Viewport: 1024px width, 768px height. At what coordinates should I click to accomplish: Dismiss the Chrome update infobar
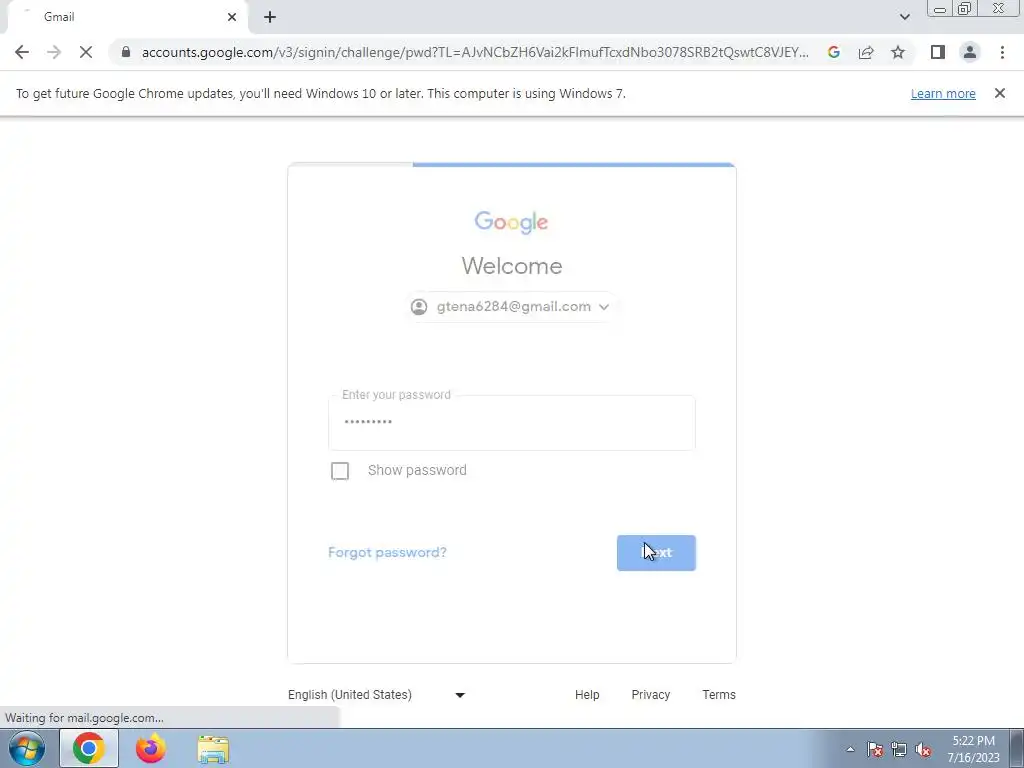(x=999, y=93)
